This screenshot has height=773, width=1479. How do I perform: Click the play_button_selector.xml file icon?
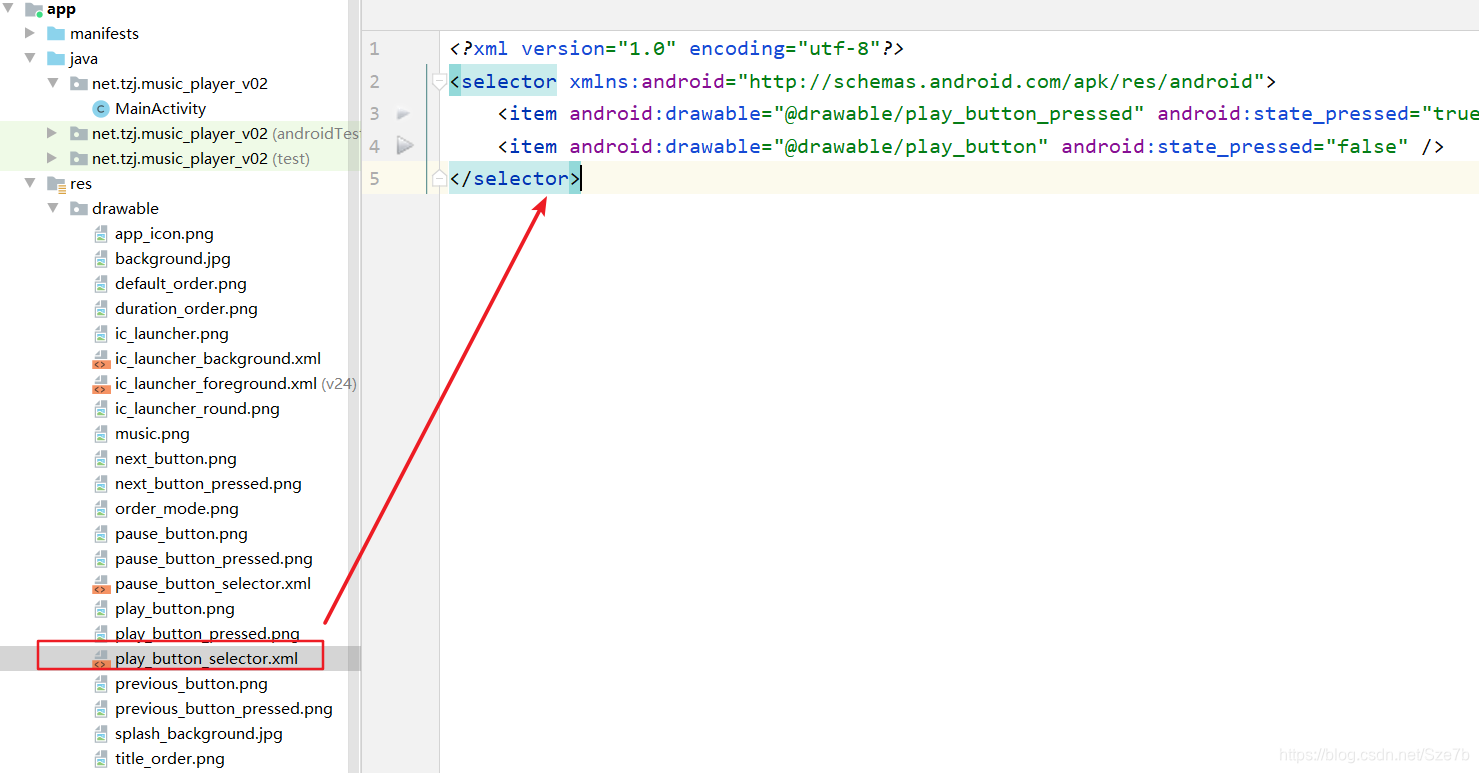coord(101,659)
